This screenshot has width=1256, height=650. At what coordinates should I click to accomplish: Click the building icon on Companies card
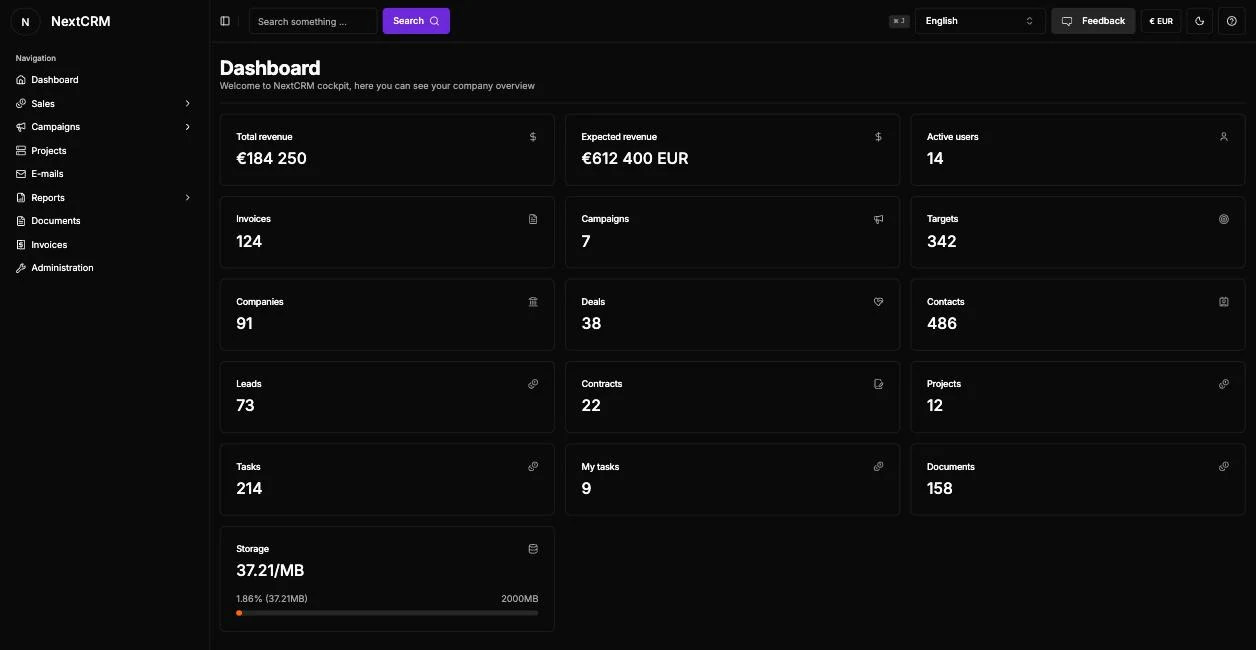click(x=533, y=301)
